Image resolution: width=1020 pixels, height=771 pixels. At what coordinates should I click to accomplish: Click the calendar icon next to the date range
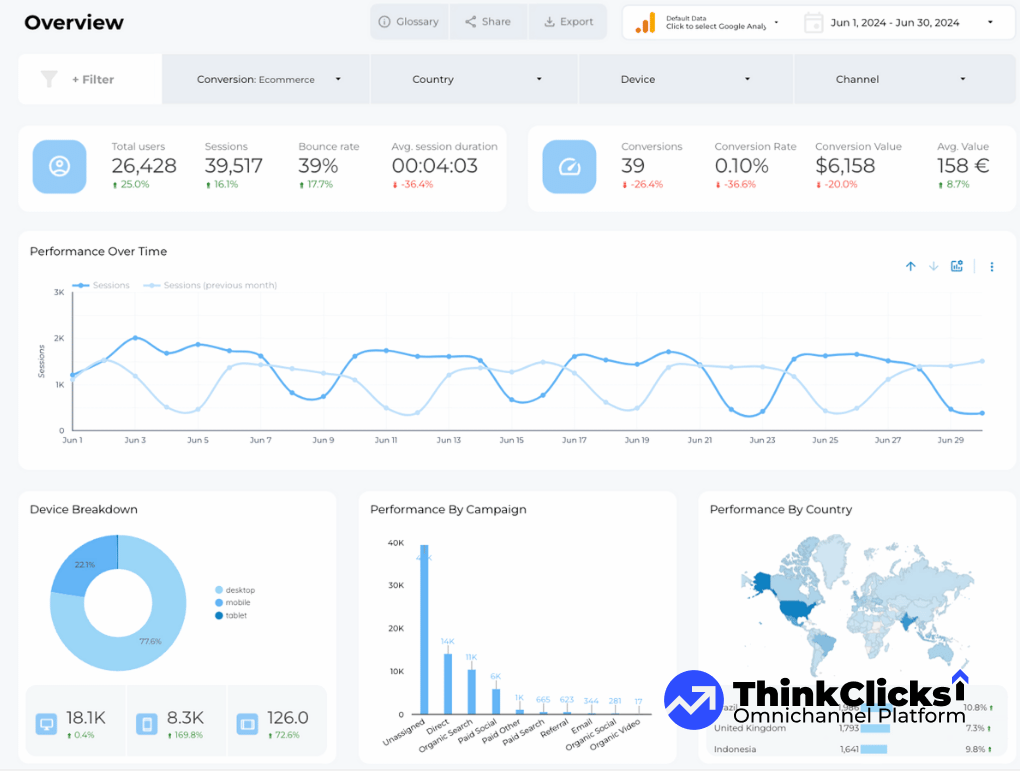(x=813, y=20)
